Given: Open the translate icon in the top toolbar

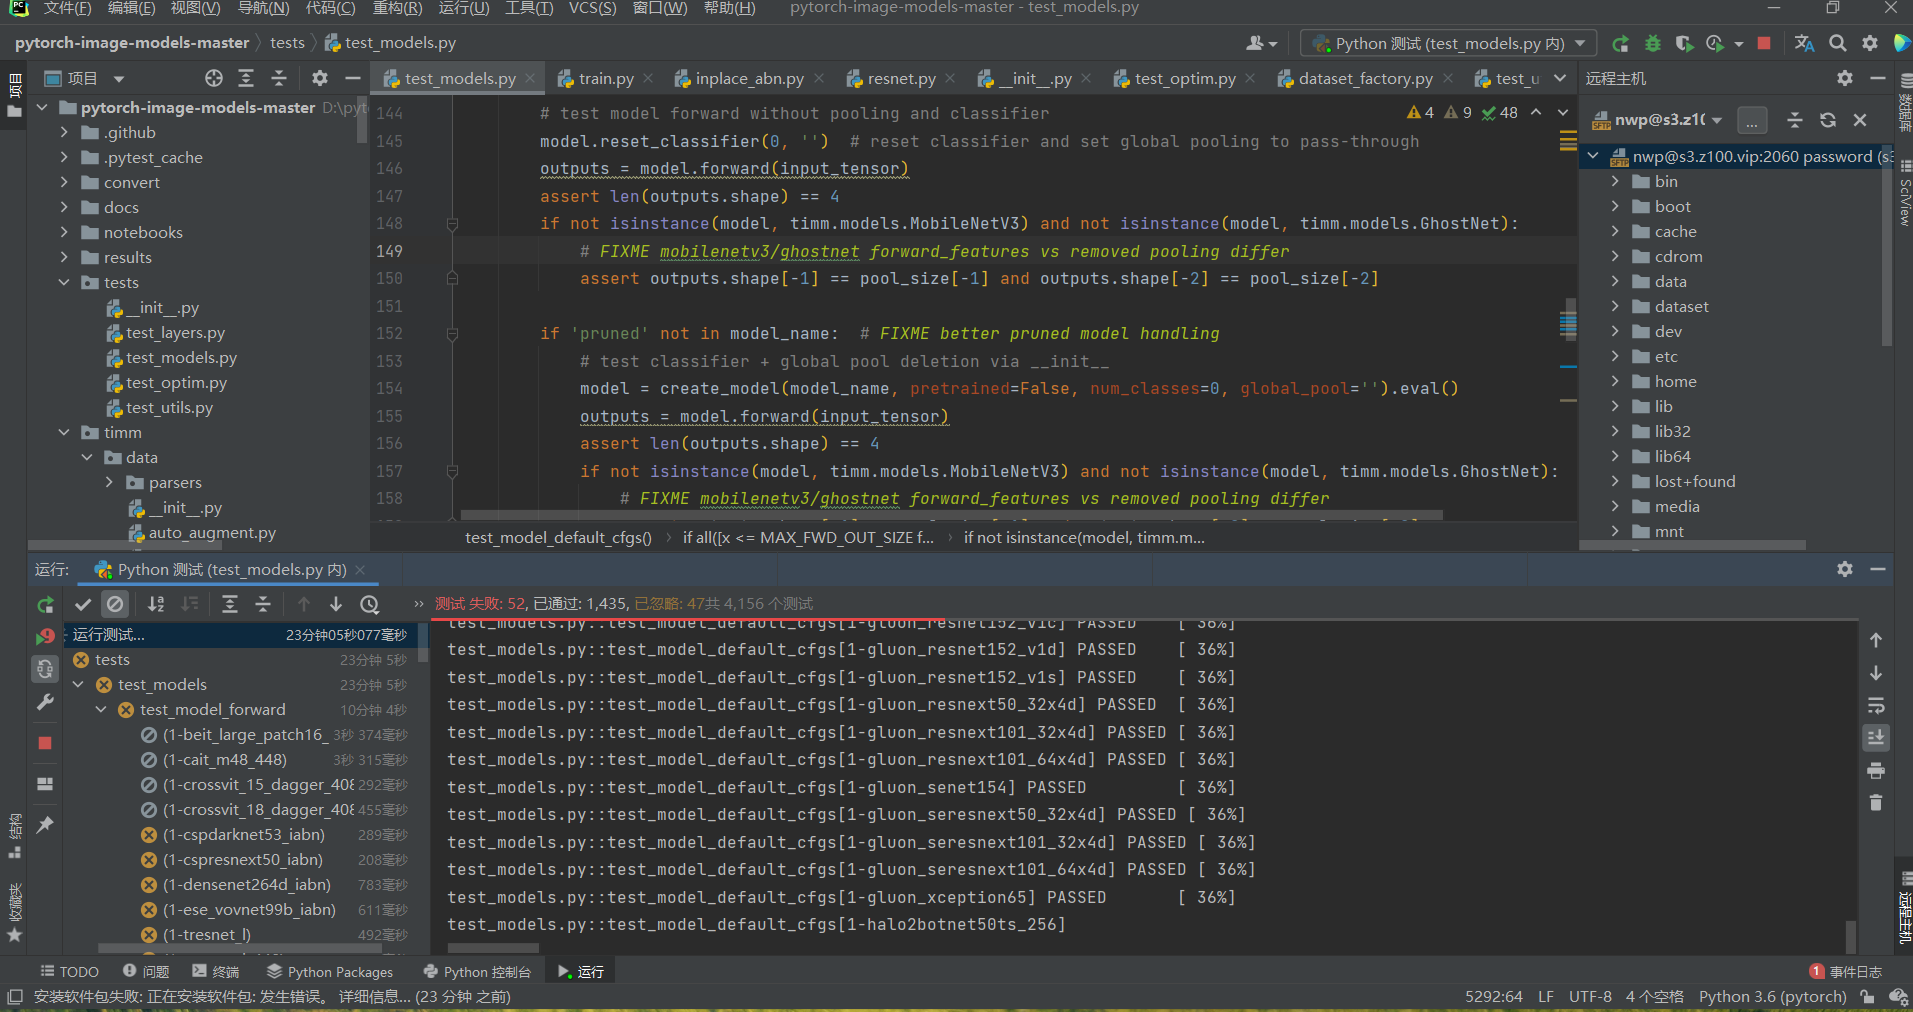Looking at the screenshot, I should (x=1804, y=44).
